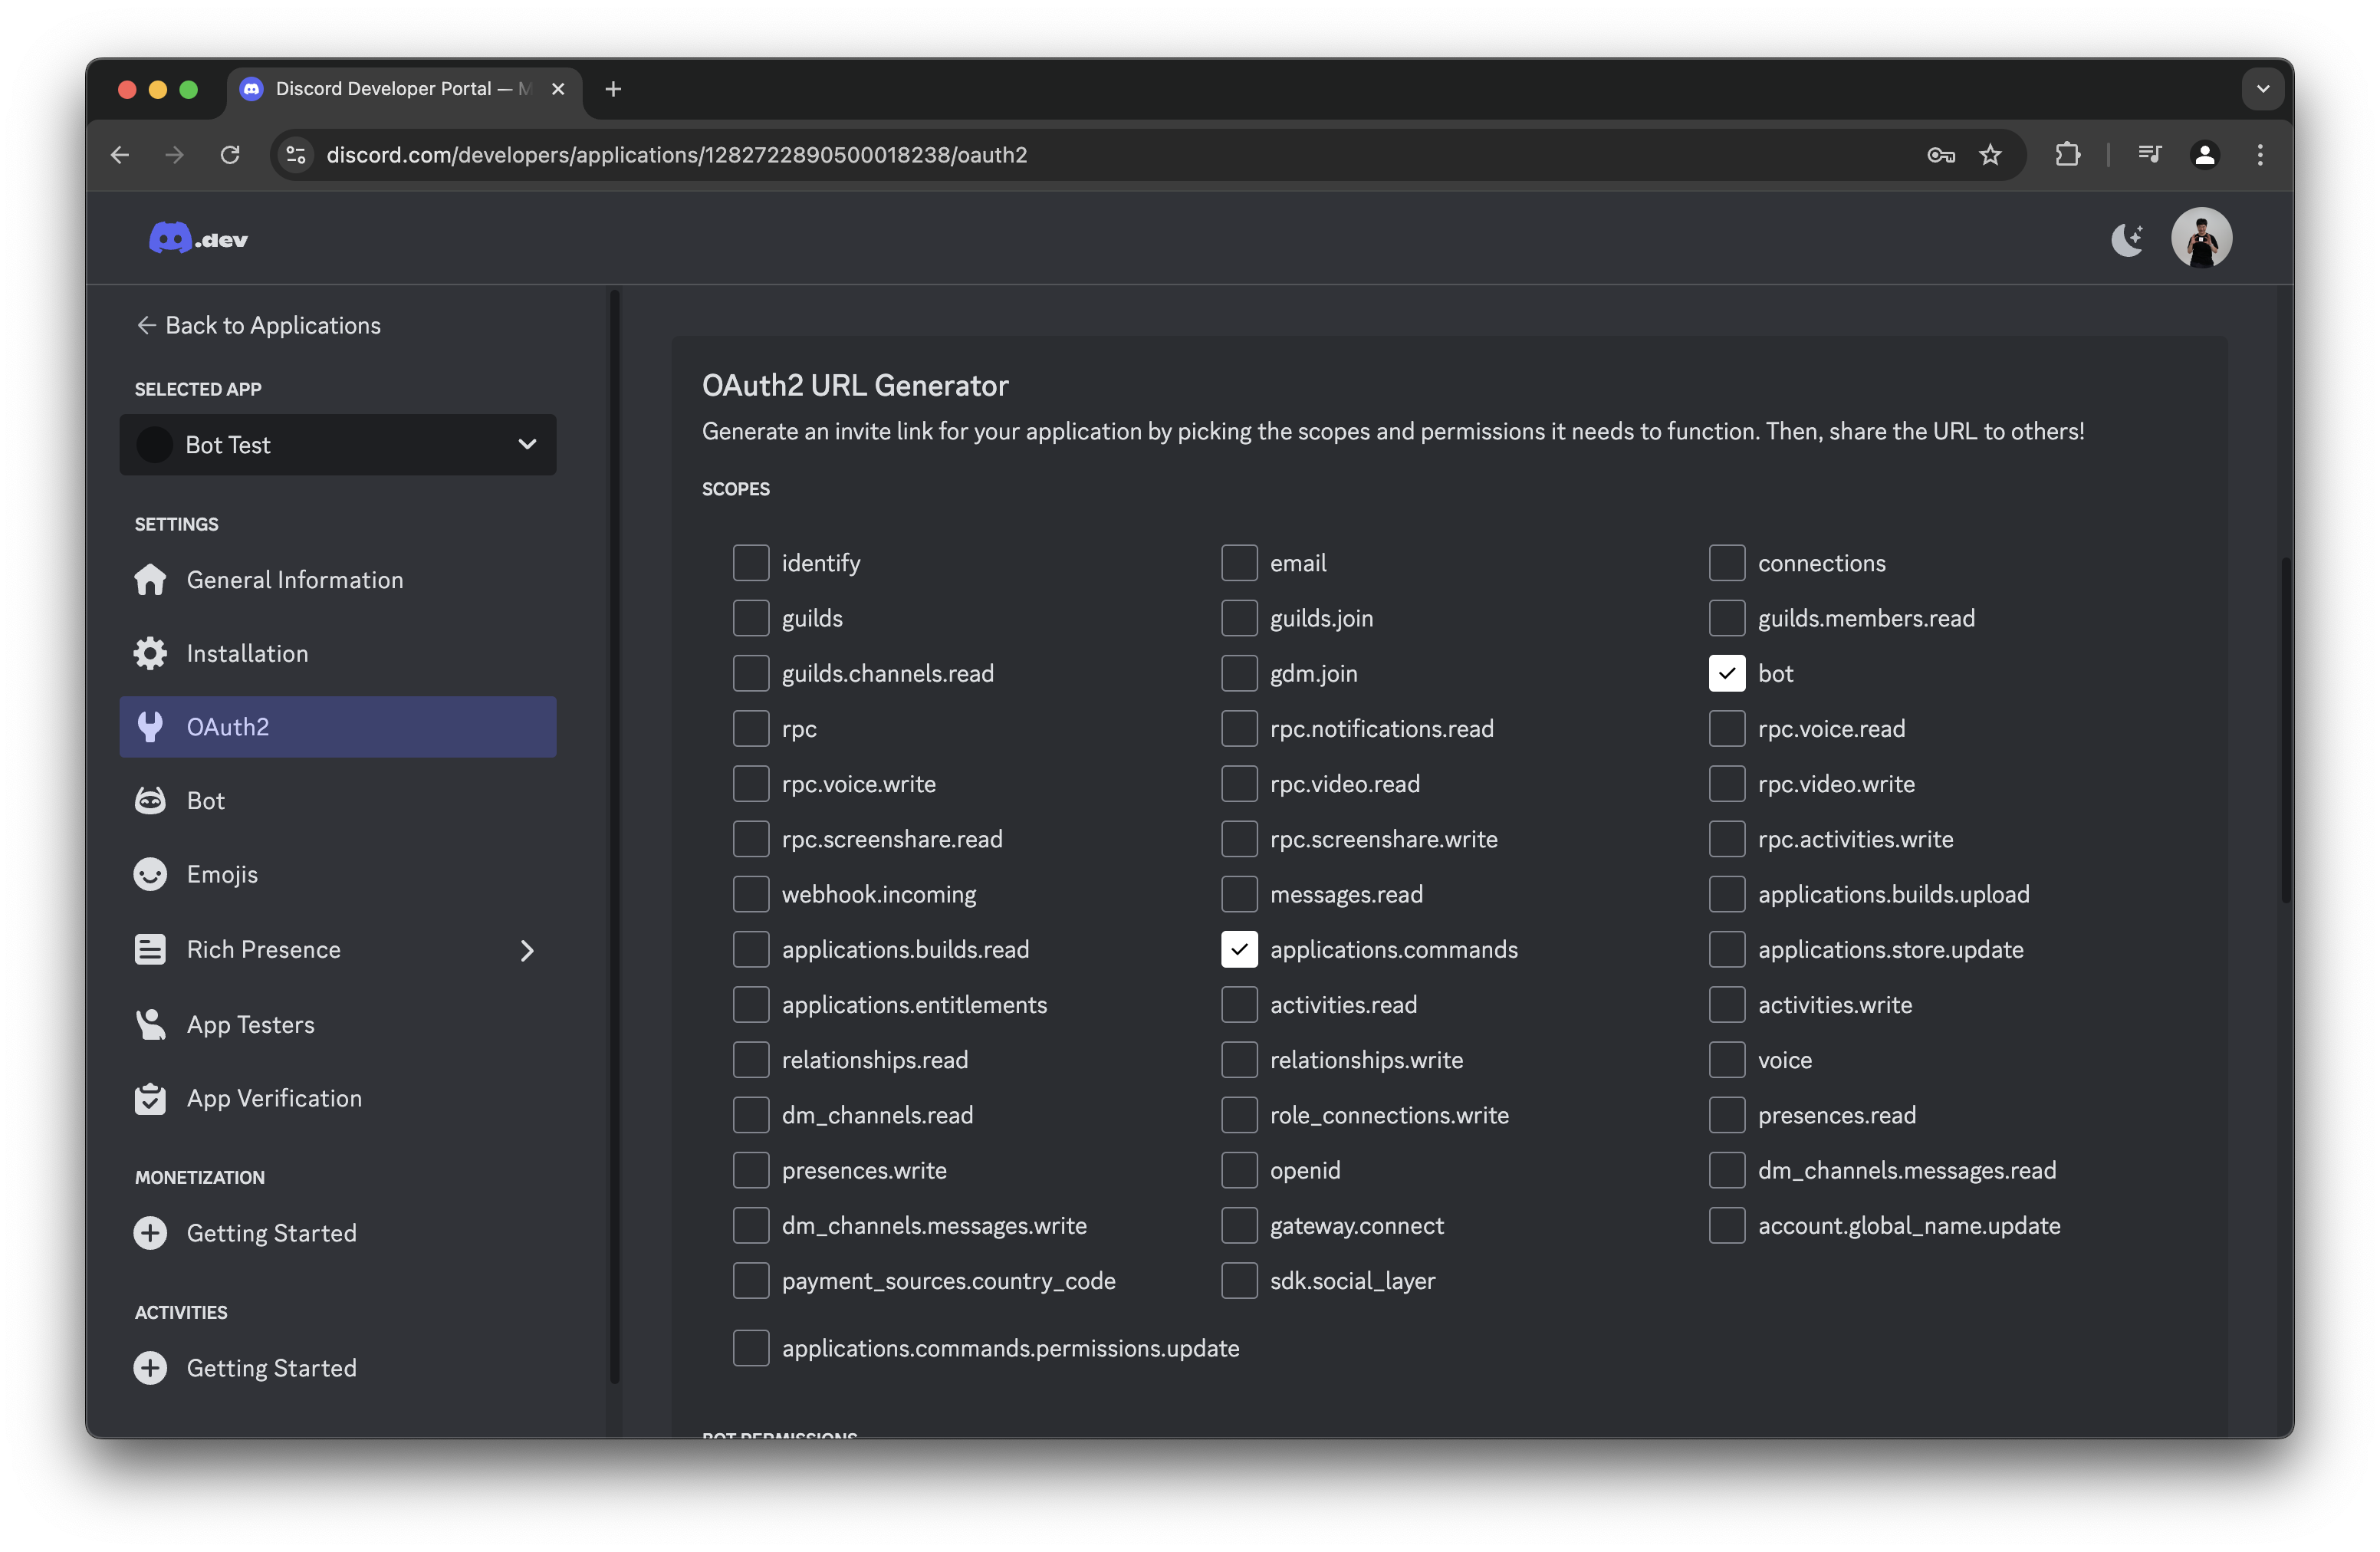Screen dimensions: 2380x1552
Task: Bookmark page with star icon
Action: (x=1990, y=155)
